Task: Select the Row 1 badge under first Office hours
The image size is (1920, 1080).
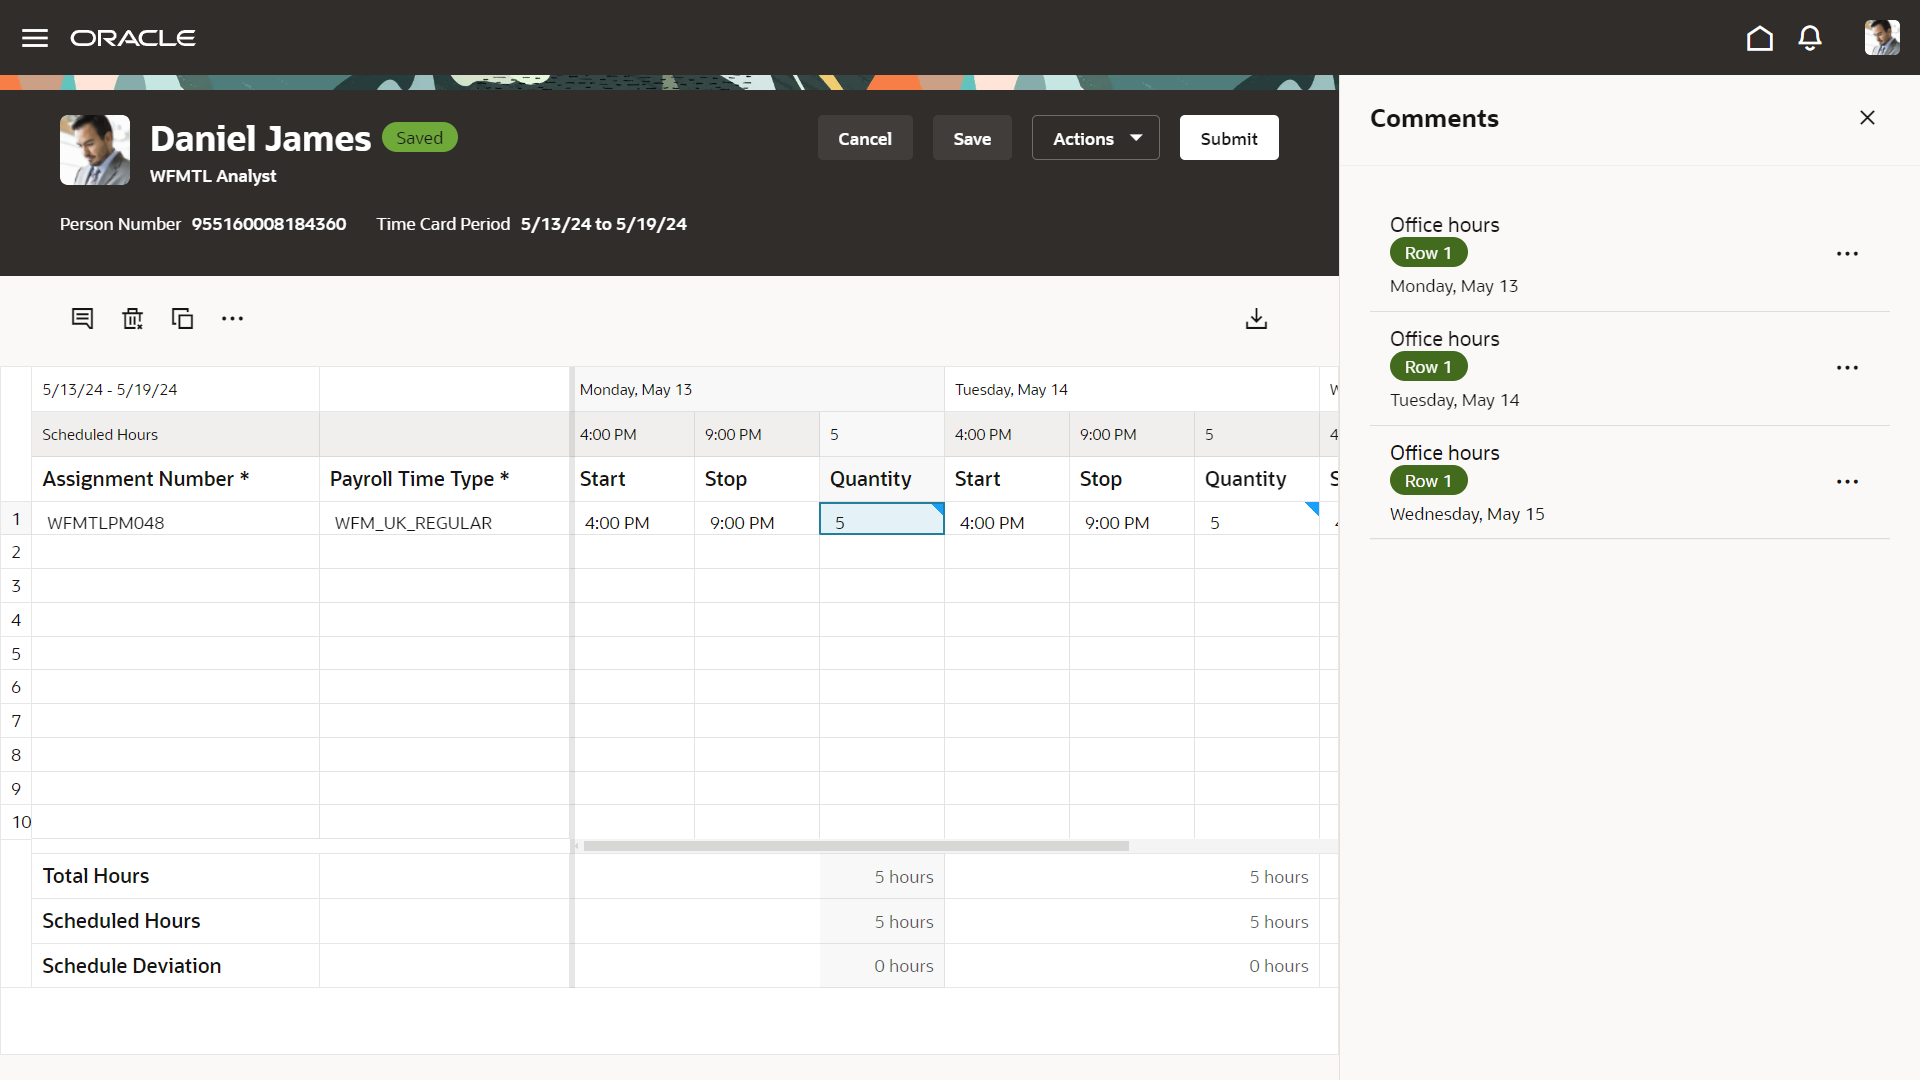Action: click(1428, 252)
